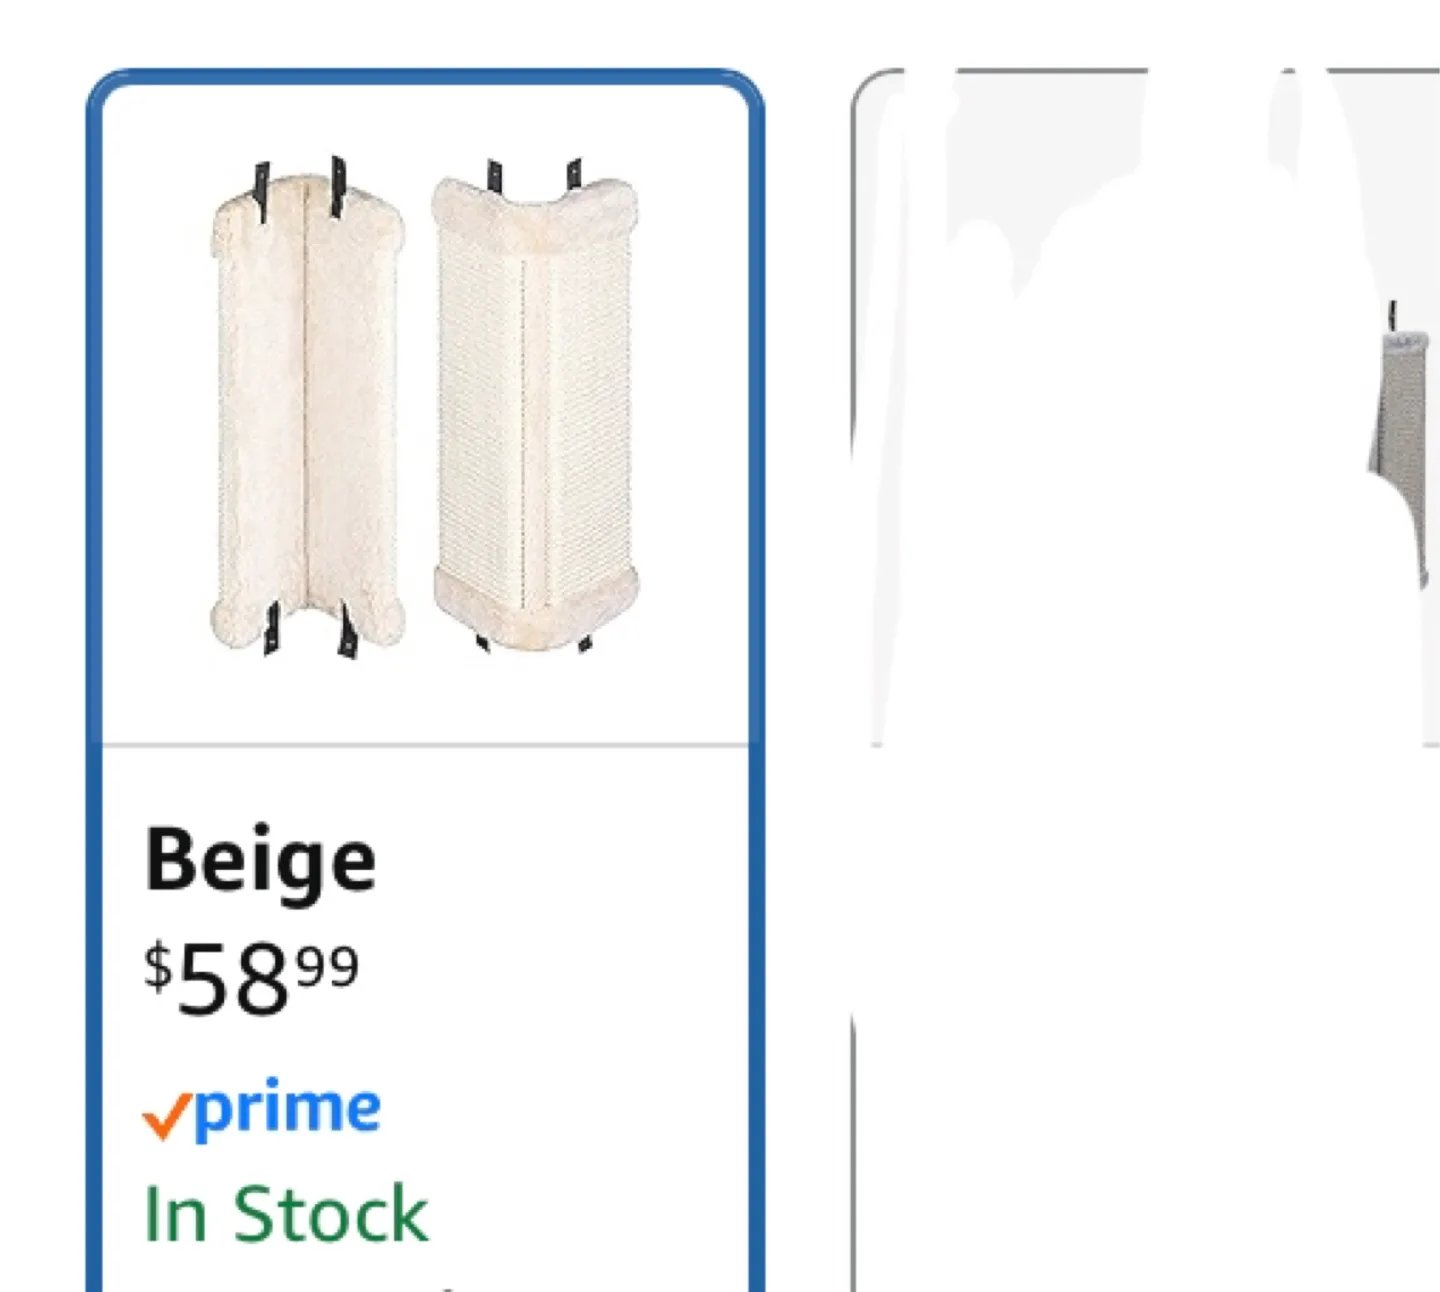Click the "In Stock" availability text
This screenshot has width=1440, height=1292.
tap(286, 1215)
